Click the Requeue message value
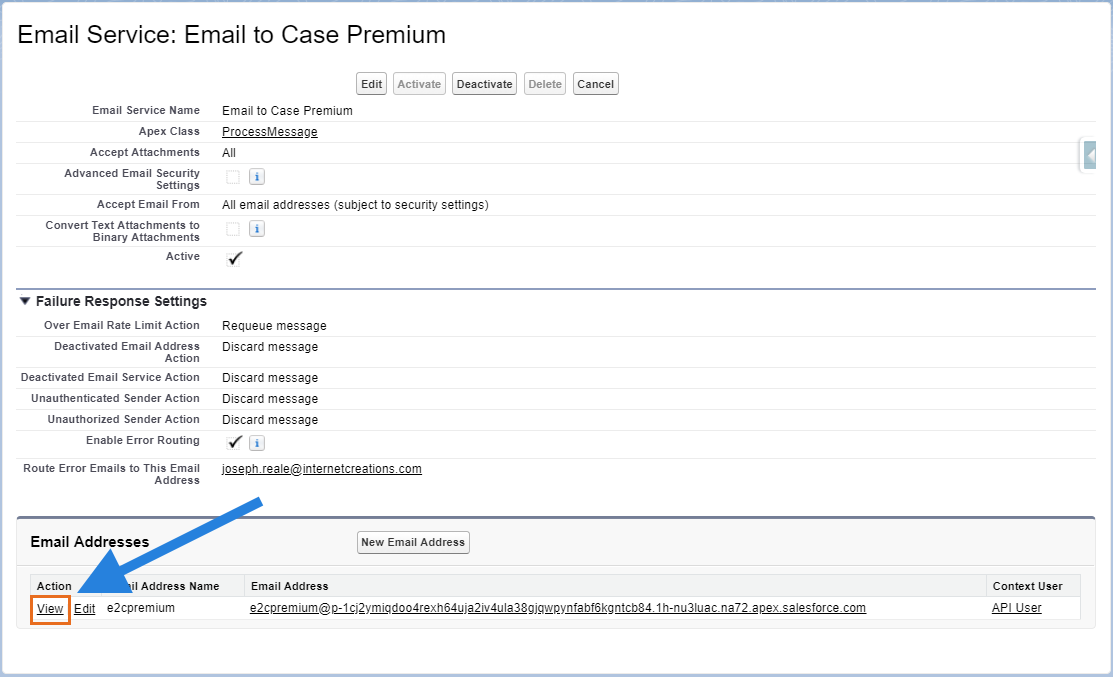 click(275, 326)
